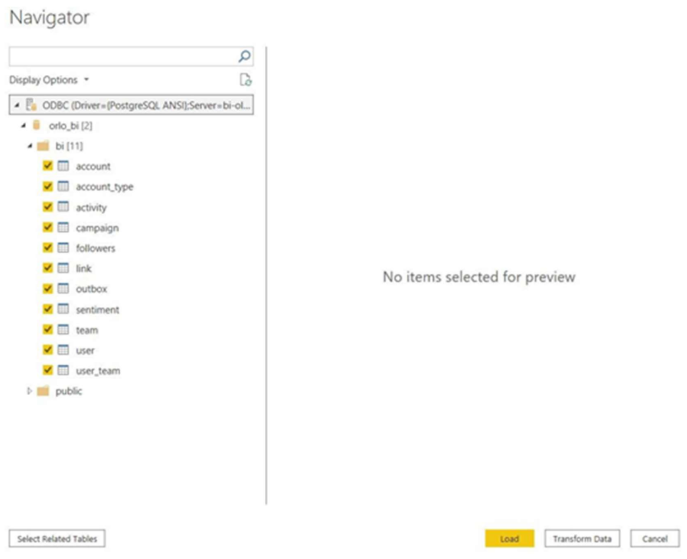Click Select Related Tables button
The height and width of the screenshot is (559, 687).
pyautogui.click(x=57, y=539)
